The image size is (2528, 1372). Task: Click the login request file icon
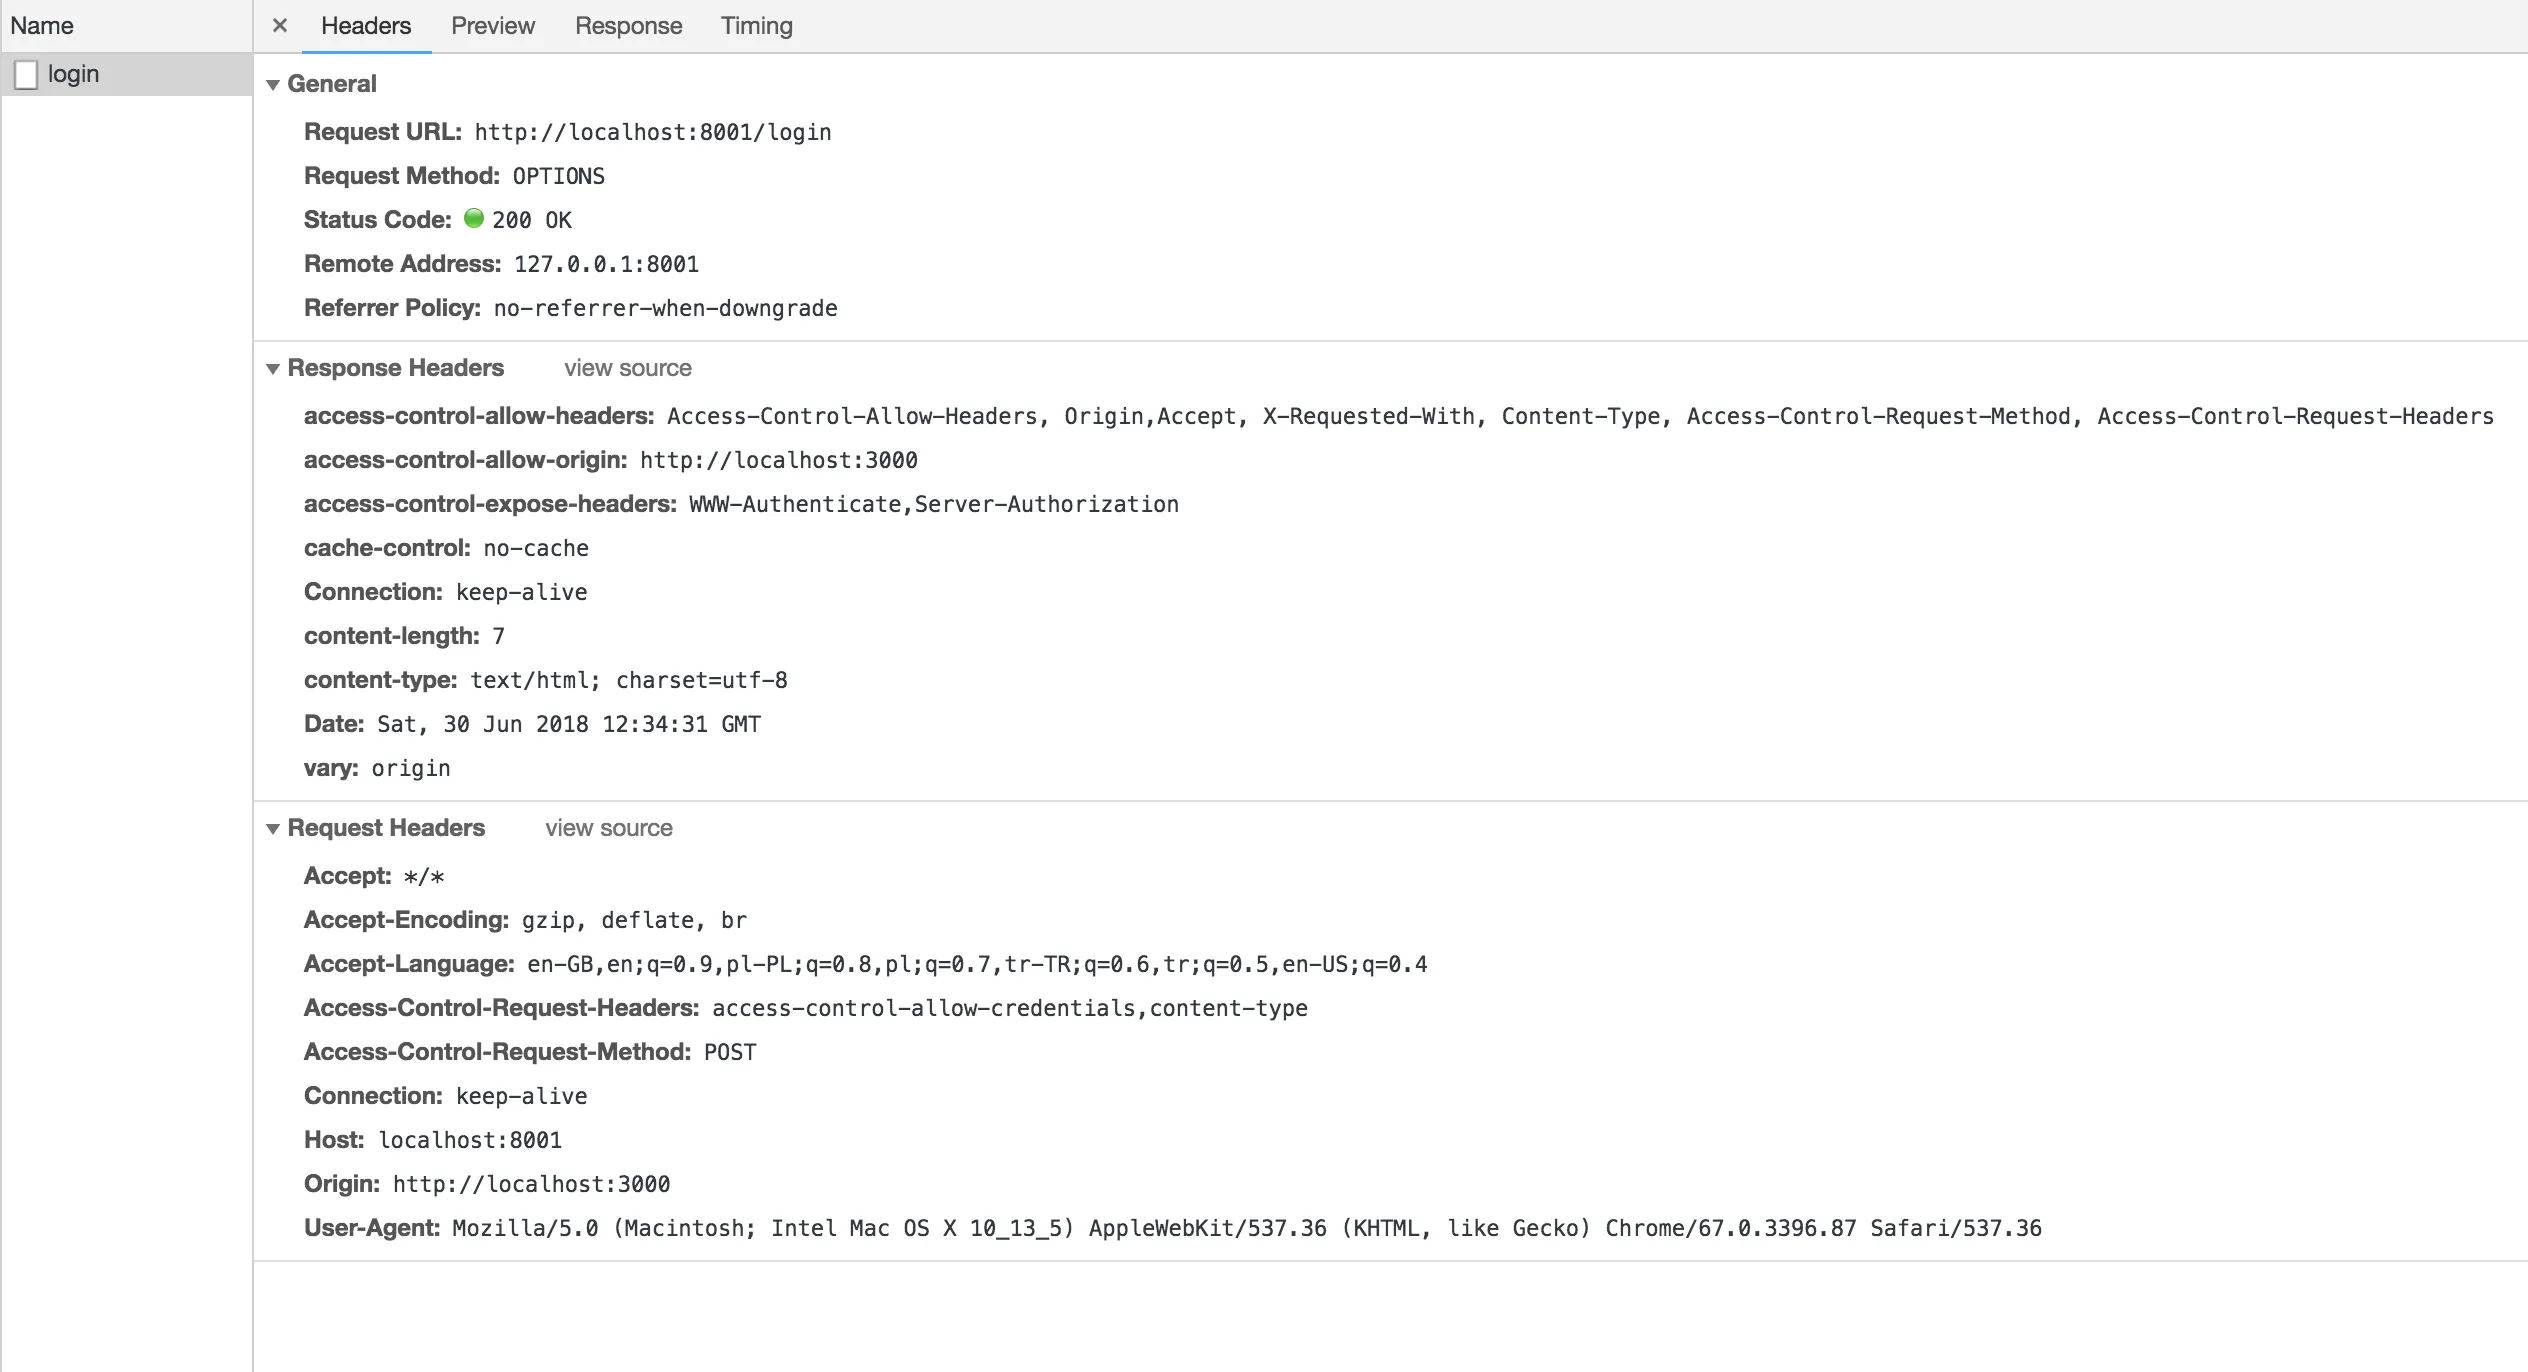(x=27, y=75)
